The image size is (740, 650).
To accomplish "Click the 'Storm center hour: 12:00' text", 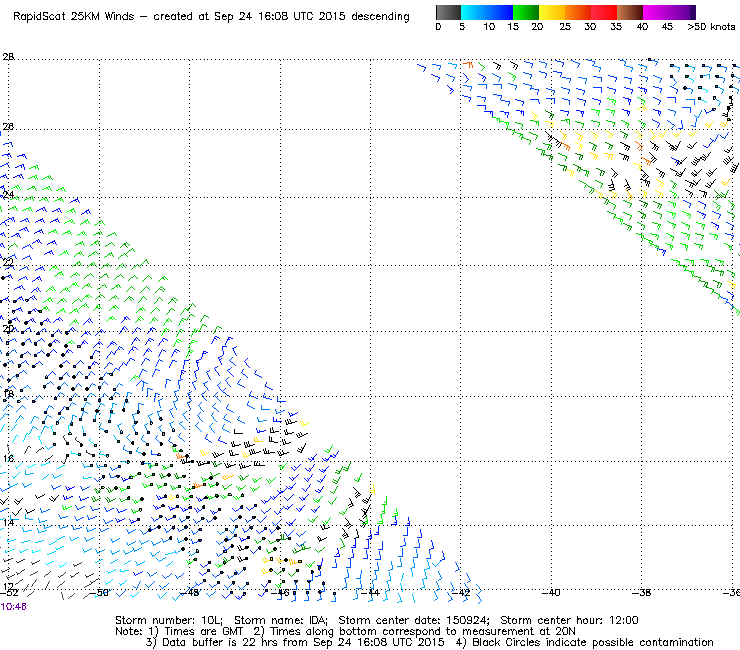I will (x=569, y=620).
